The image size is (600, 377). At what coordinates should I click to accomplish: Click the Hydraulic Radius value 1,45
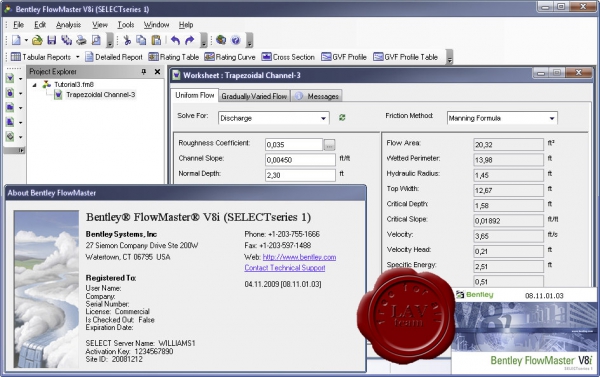508,175
